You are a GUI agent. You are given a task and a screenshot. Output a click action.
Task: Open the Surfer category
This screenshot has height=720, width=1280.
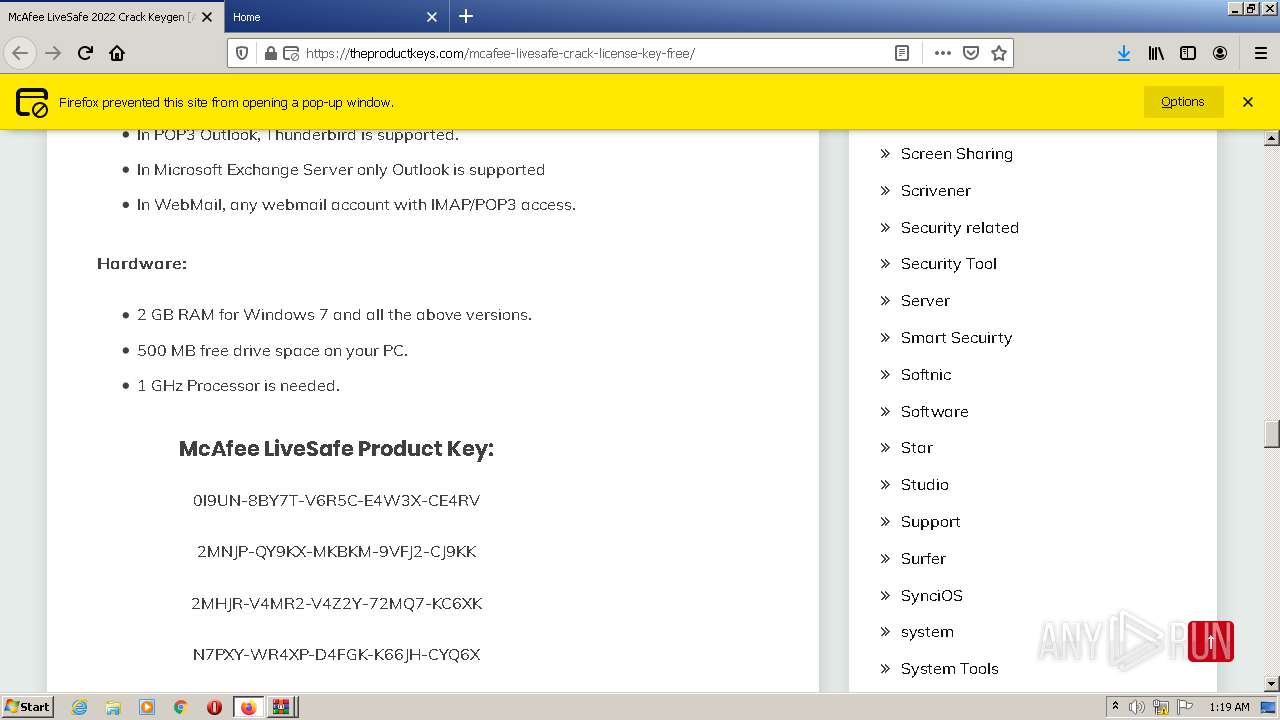[923, 559]
